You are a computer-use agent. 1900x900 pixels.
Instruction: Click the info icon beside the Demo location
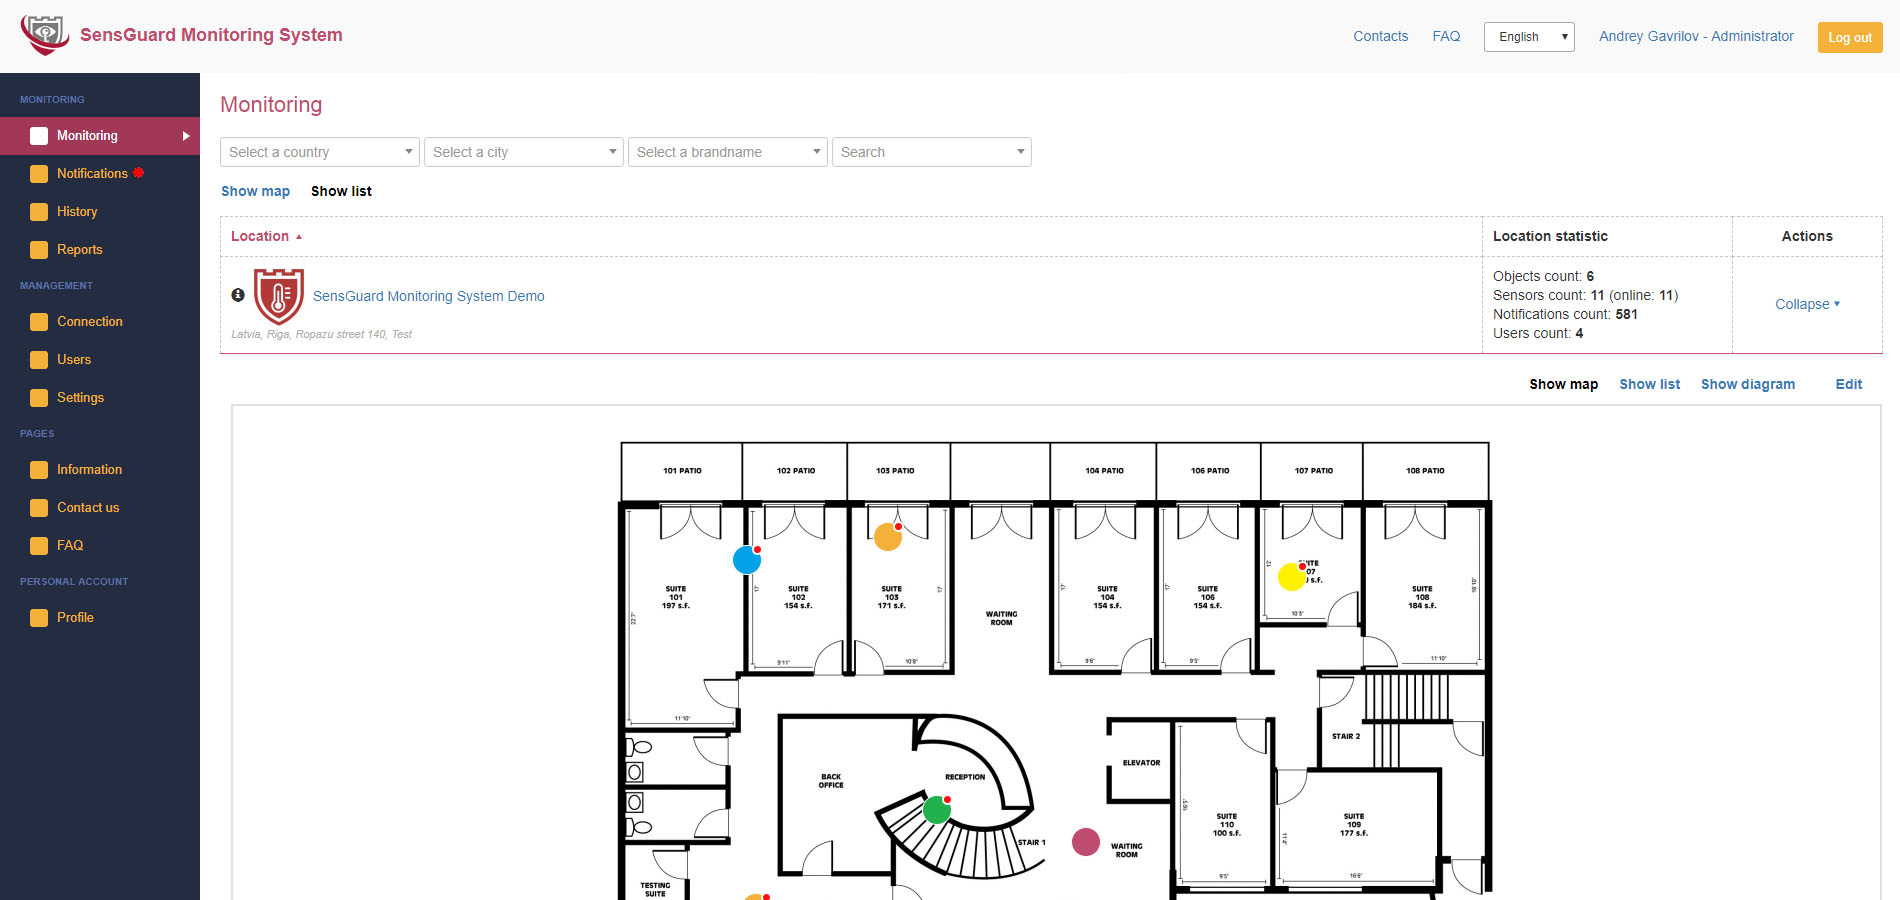[238, 295]
